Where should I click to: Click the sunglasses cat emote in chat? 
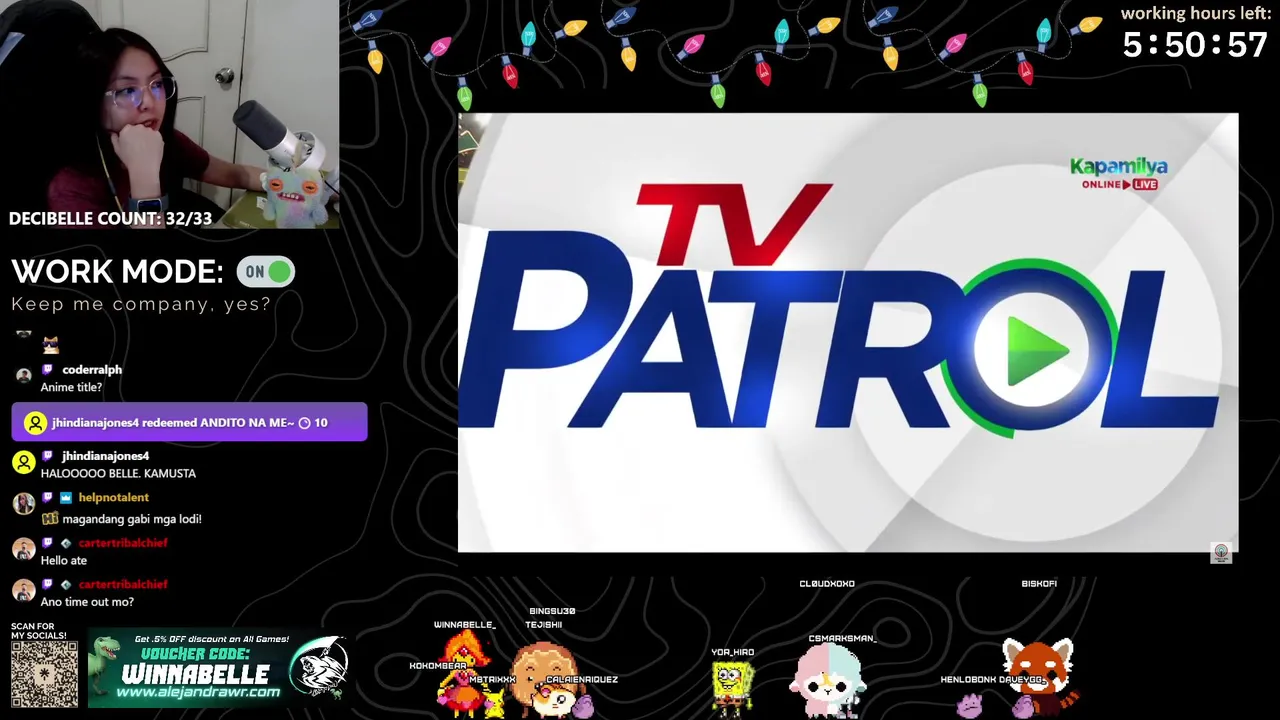tap(51, 345)
